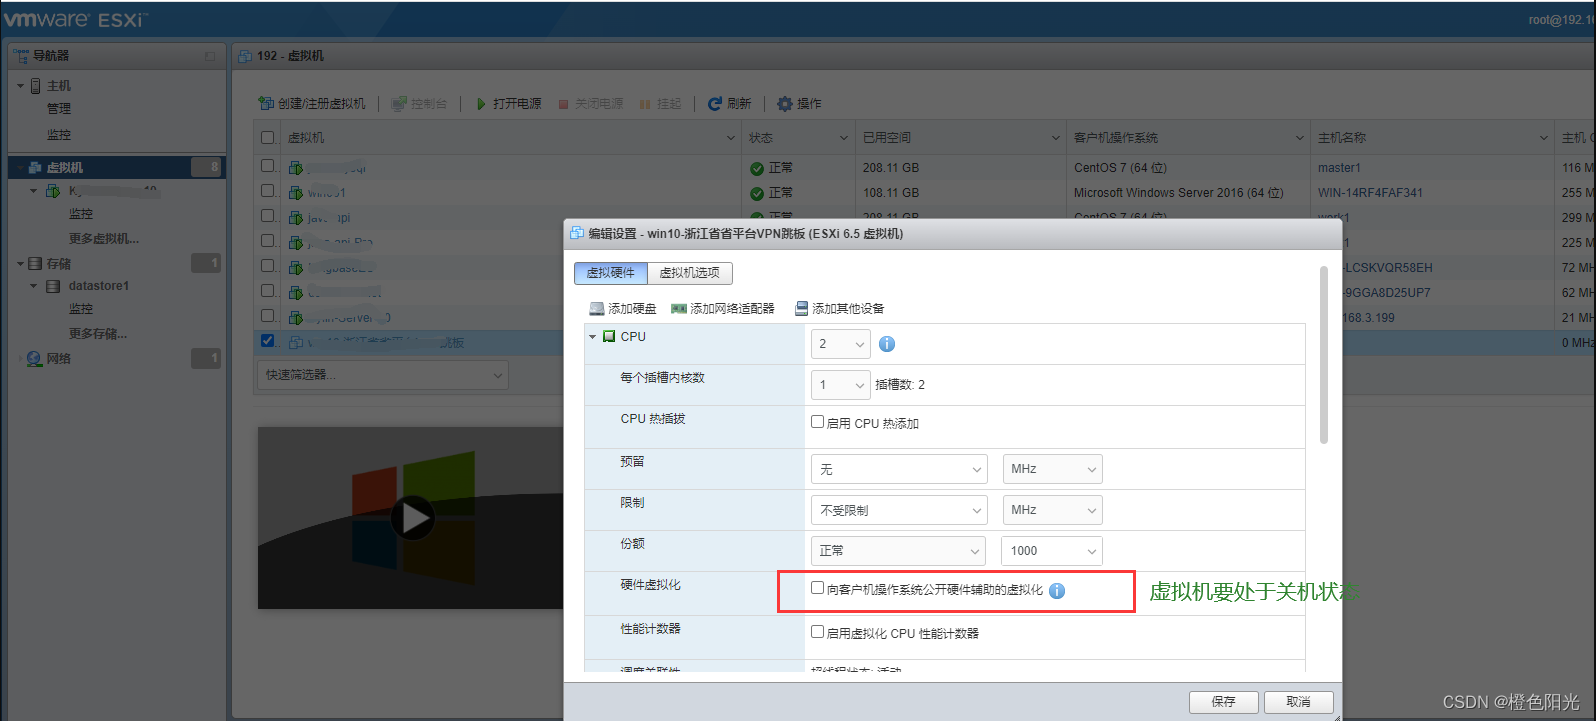Click the 关闭电源 toolbar item
The height and width of the screenshot is (721, 1596).
point(590,104)
